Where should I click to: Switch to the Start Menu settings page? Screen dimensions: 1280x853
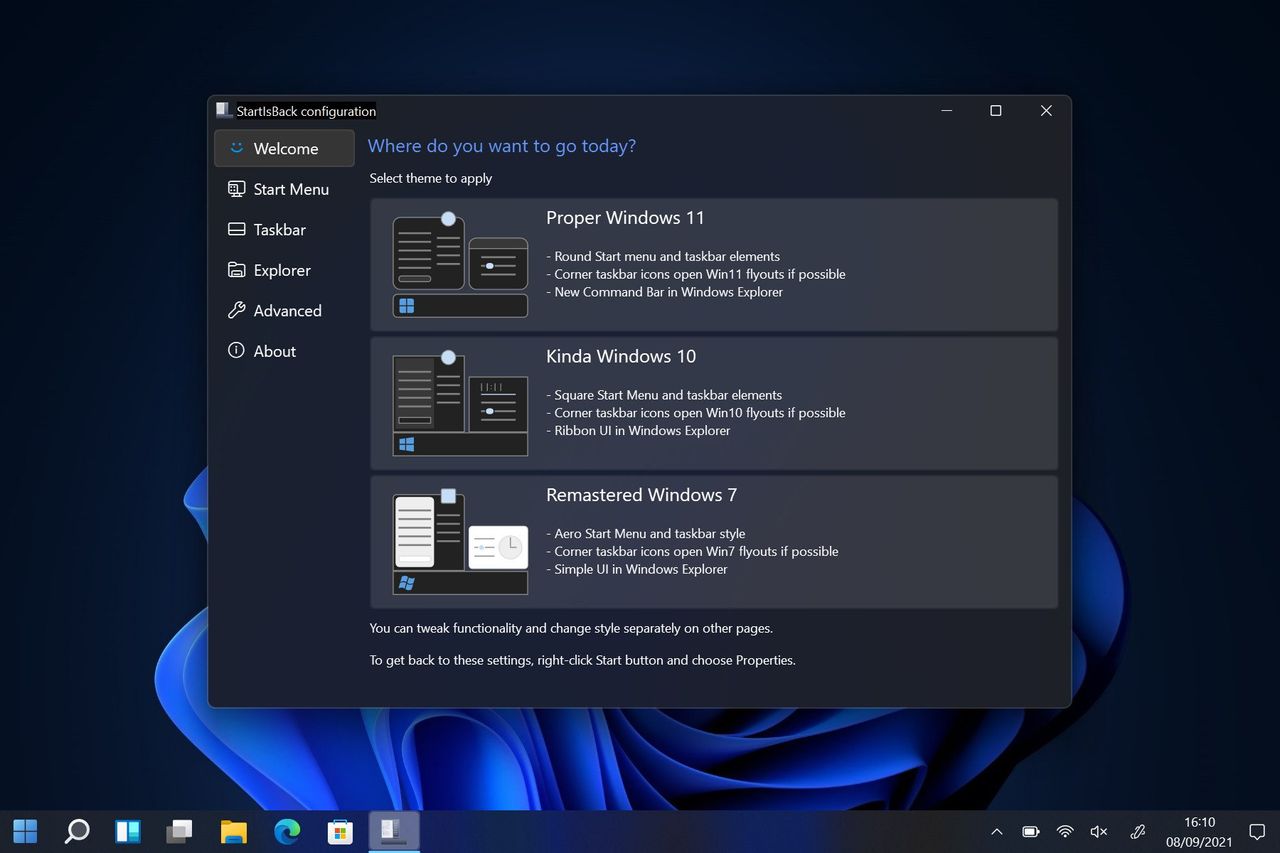284,189
